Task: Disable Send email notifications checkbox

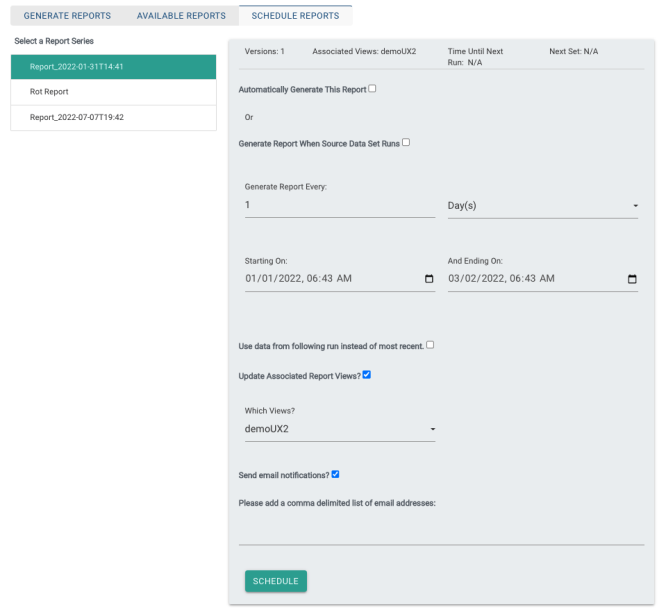Action: point(336,474)
